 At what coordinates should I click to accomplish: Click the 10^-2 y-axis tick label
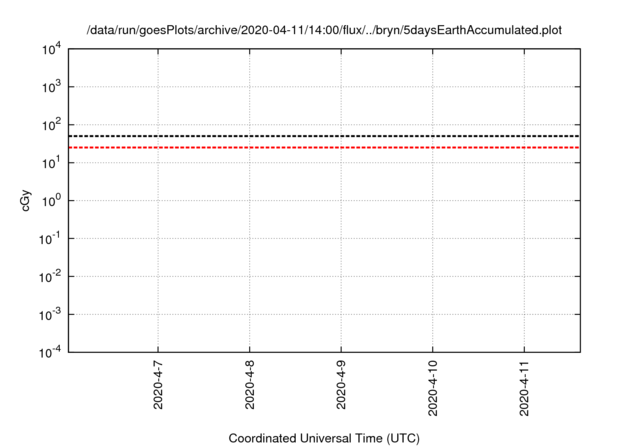[50, 277]
